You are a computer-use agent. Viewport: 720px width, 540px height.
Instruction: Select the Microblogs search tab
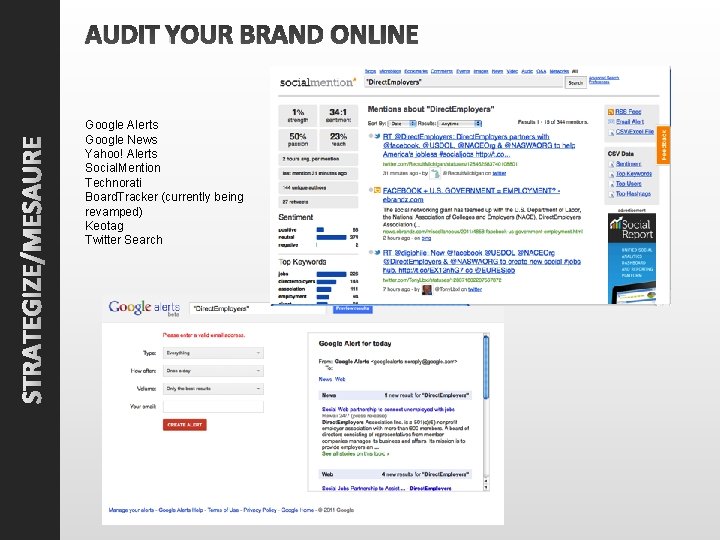(390, 71)
